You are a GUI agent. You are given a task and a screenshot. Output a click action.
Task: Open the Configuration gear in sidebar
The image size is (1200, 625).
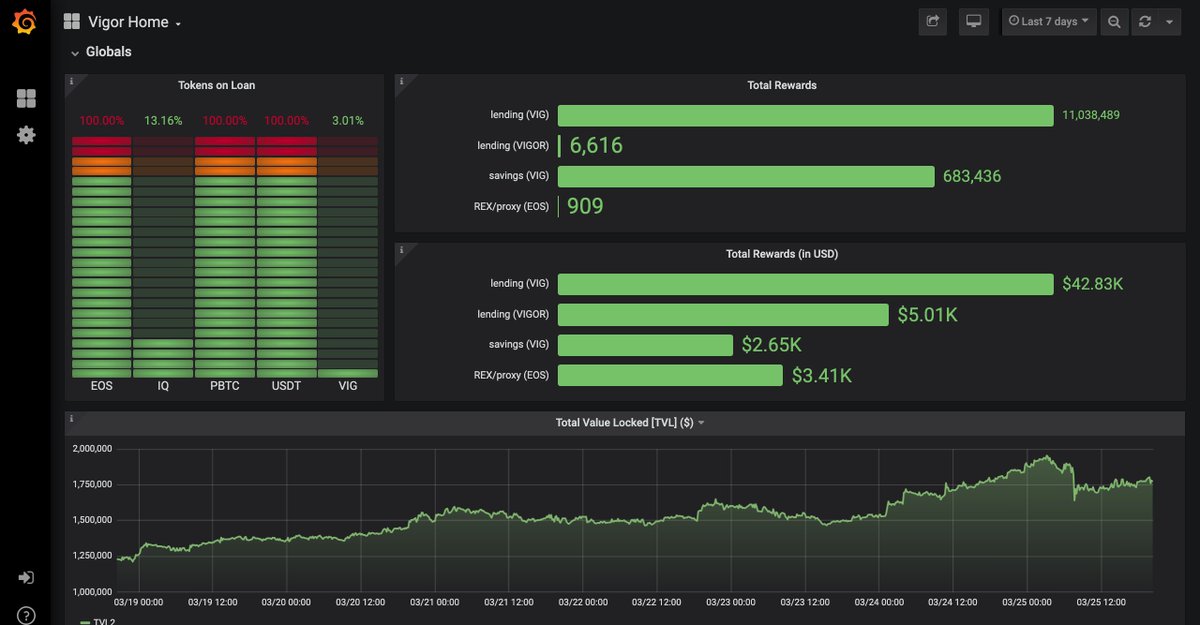[26, 134]
